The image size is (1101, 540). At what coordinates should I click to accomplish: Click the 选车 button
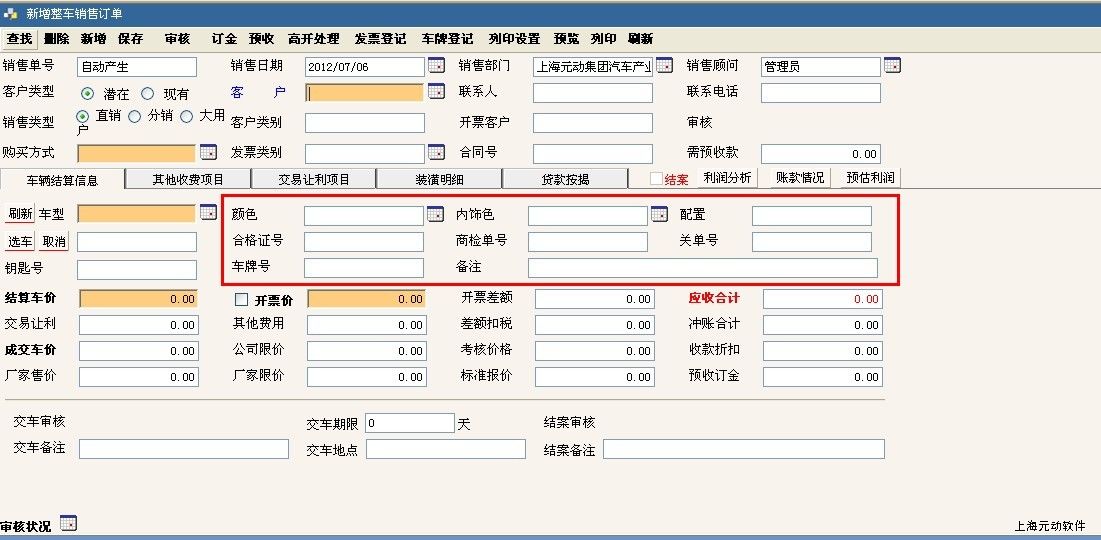21,242
